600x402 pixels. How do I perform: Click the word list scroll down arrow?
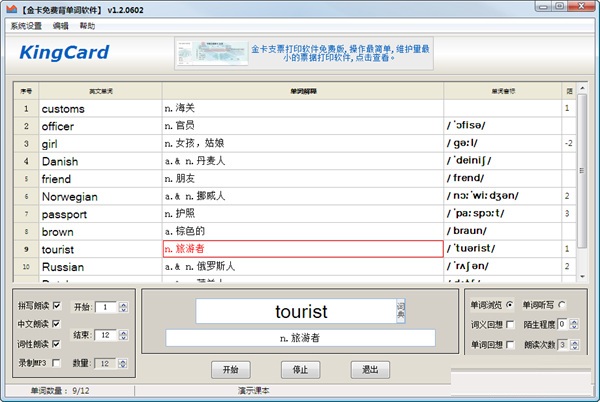click(582, 276)
